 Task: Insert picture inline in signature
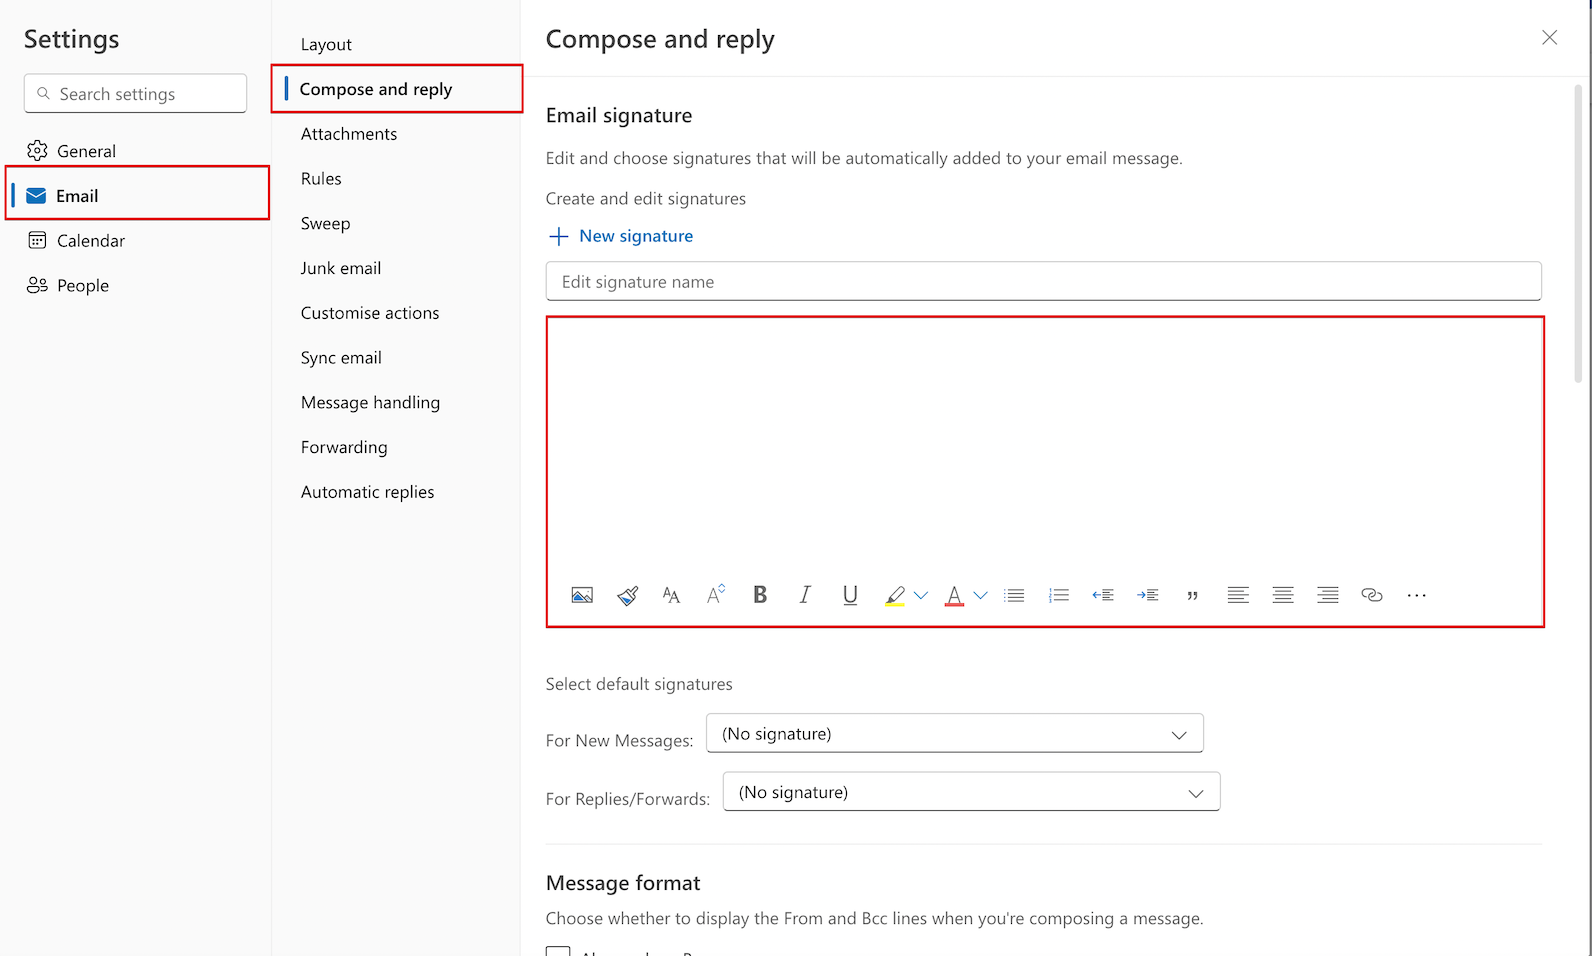(x=582, y=596)
